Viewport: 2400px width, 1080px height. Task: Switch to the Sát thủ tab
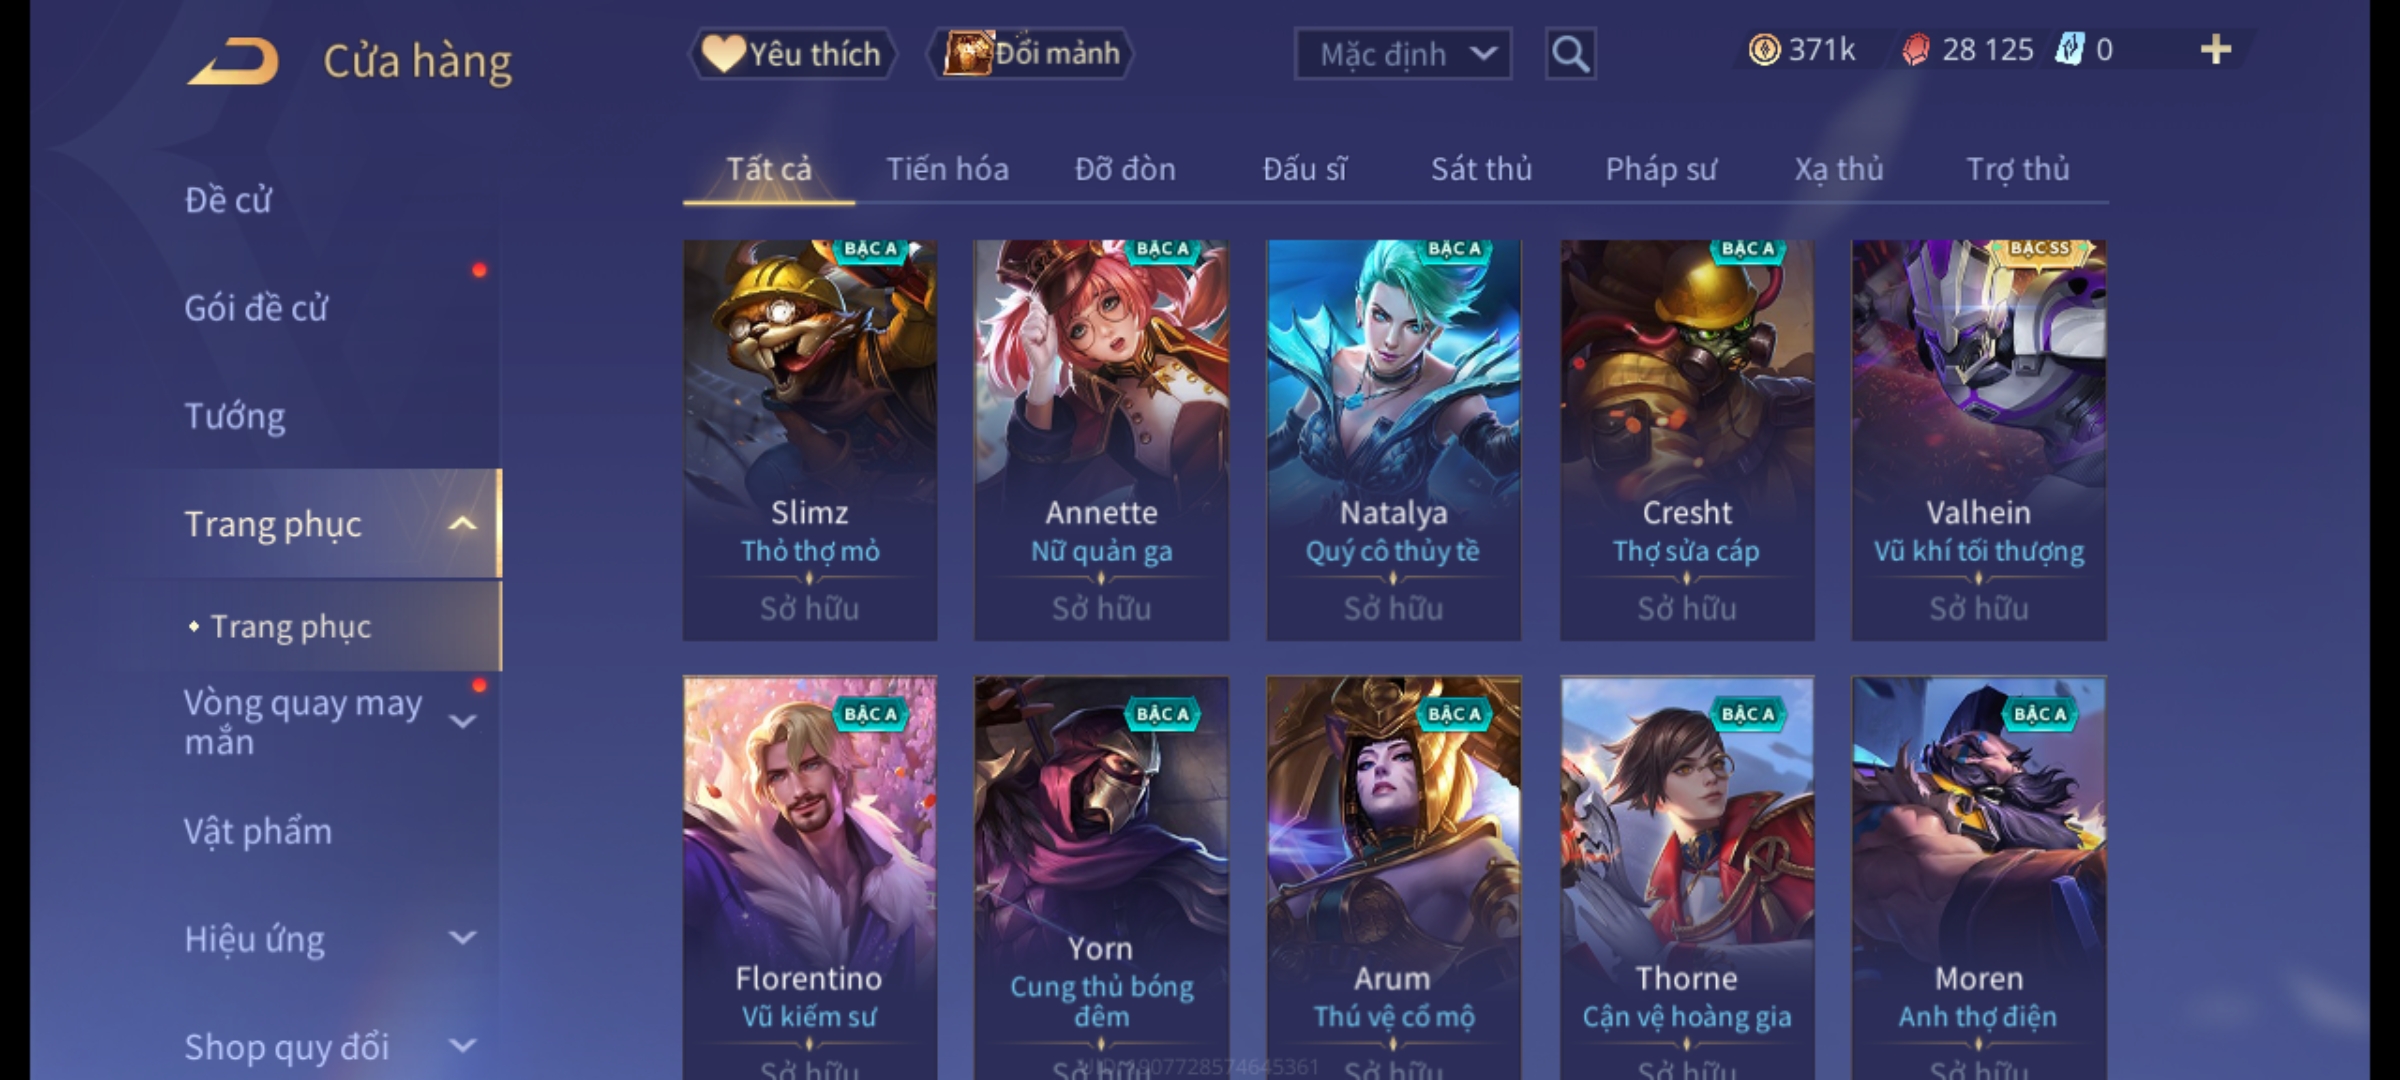pos(1481,169)
